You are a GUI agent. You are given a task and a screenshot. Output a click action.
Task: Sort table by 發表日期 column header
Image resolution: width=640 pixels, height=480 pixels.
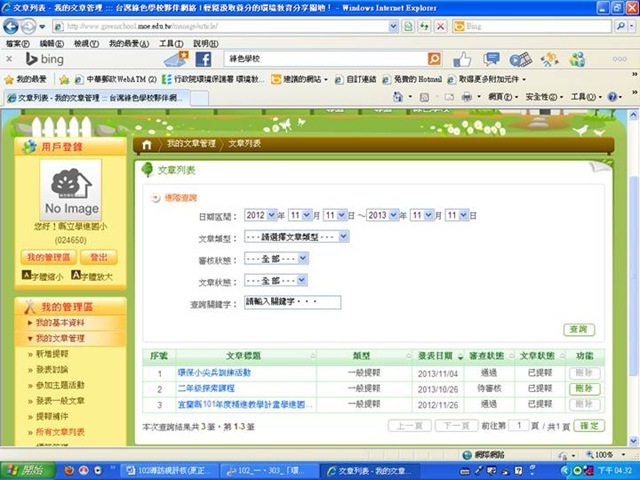[x=436, y=356]
